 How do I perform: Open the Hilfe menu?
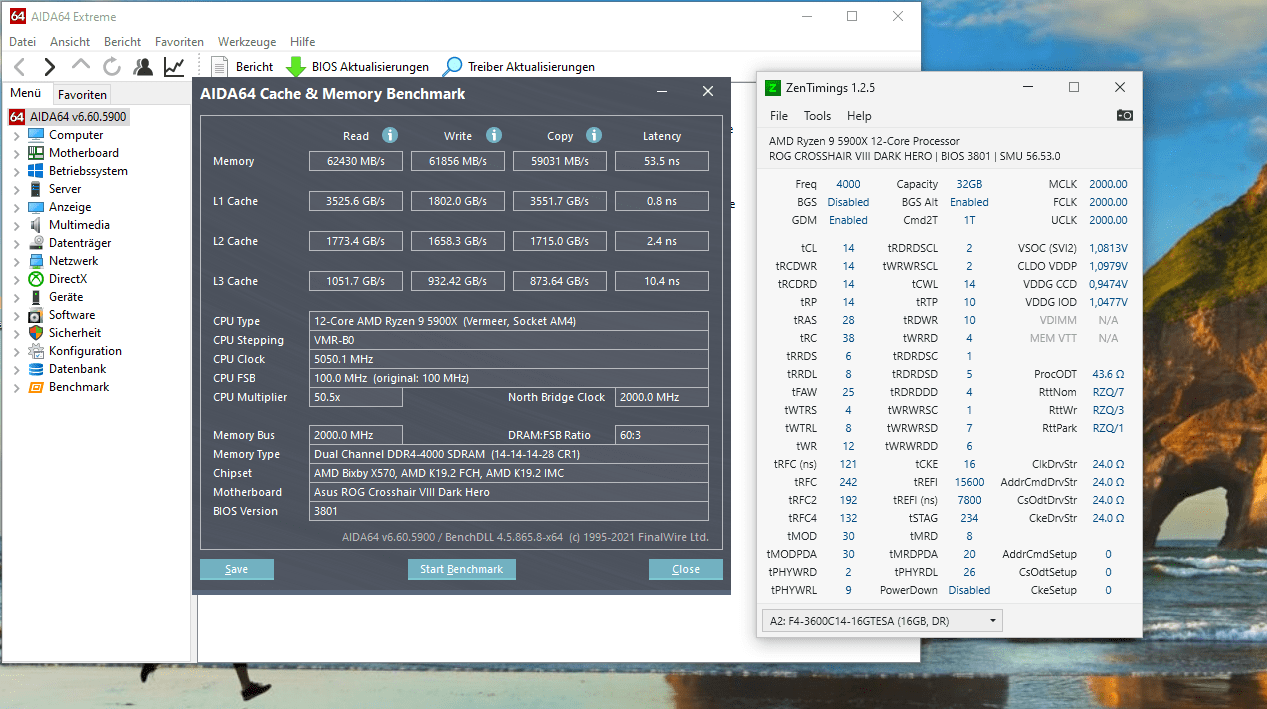click(302, 42)
